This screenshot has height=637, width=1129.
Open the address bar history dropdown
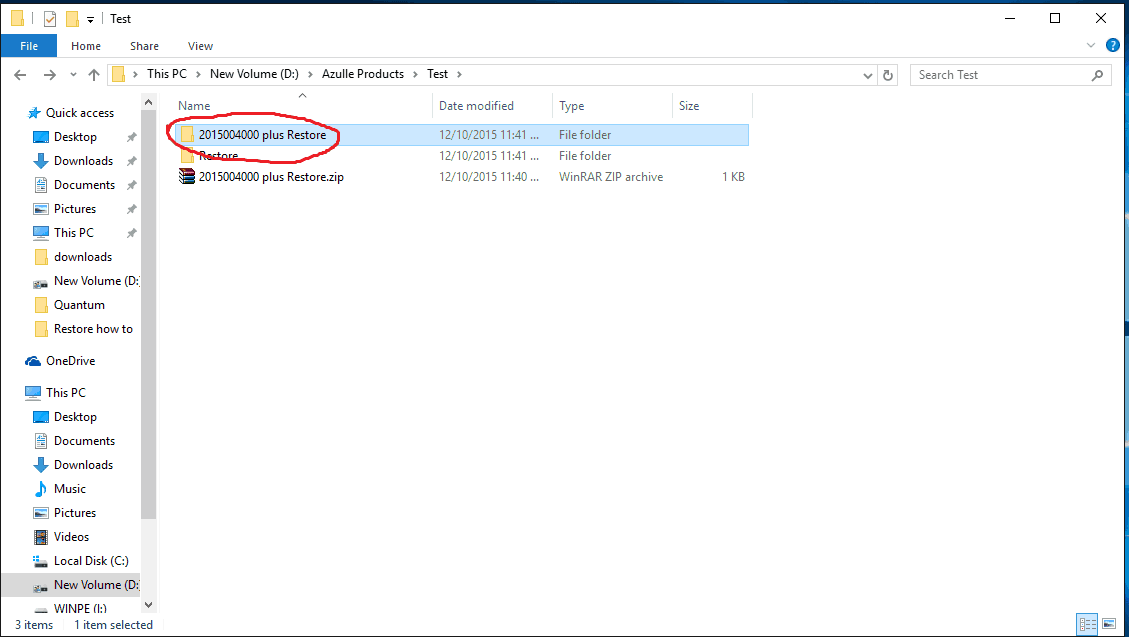click(x=867, y=75)
